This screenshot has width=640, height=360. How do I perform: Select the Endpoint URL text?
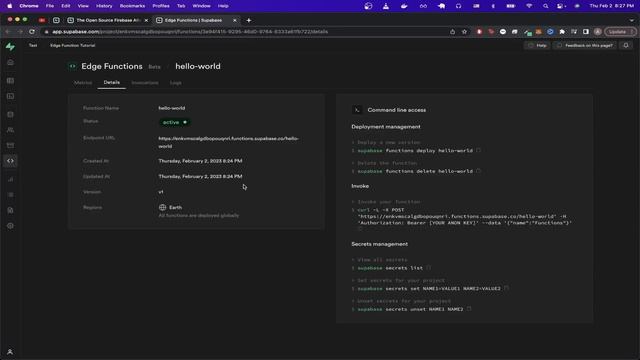click(x=229, y=142)
